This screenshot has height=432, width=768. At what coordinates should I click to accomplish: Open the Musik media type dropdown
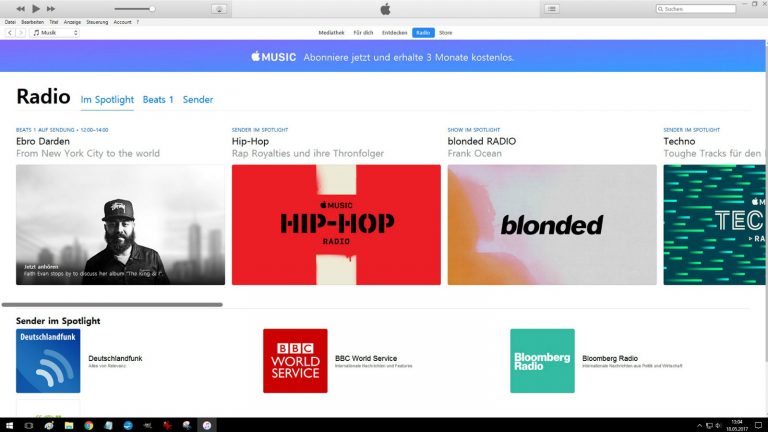click(x=54, y=33)
